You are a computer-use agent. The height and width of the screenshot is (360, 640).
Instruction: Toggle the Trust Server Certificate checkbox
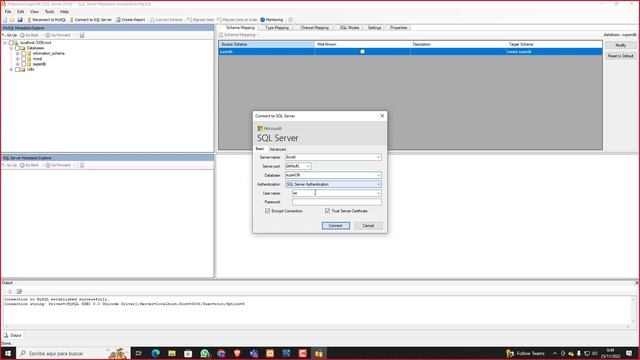pyautogui.click(x=327, y=211)
